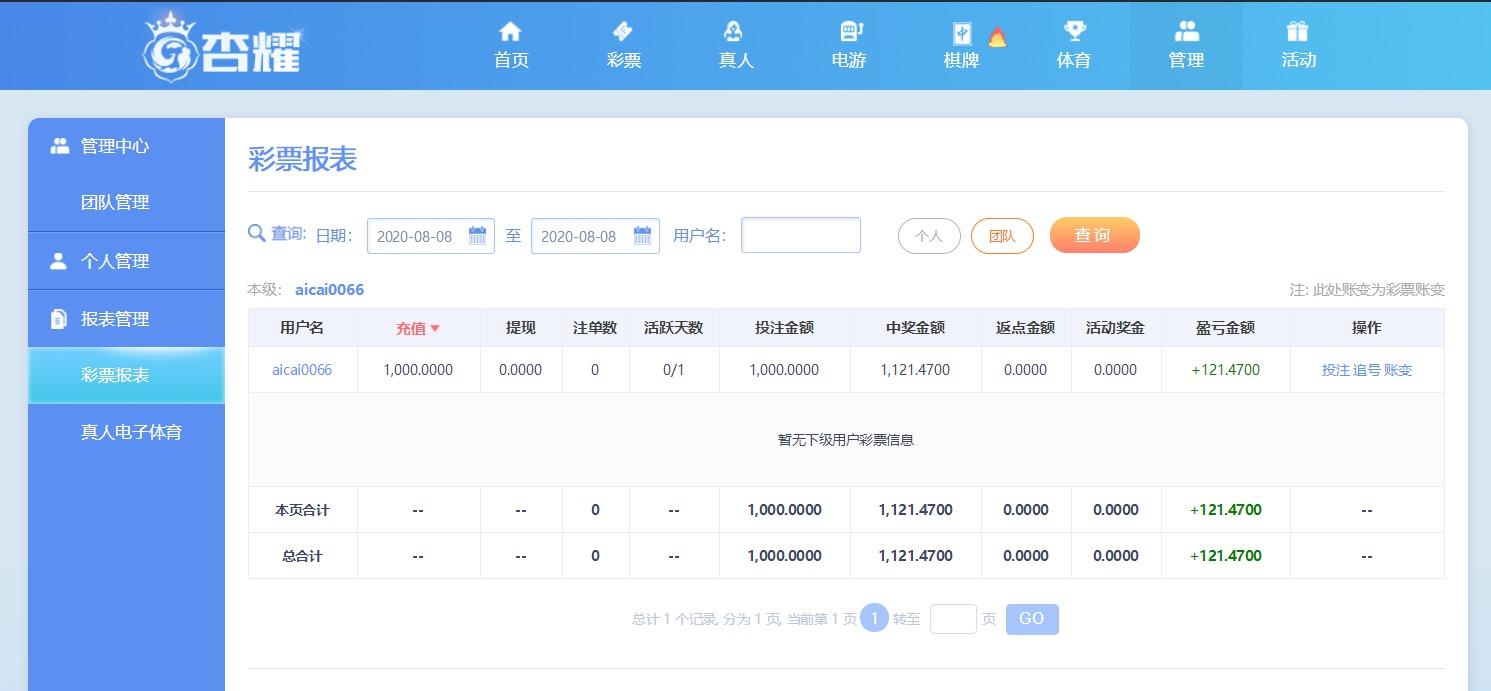Switch to 真人电子体育 report
Screen dimensions: 1491x691
click(x=131, y=432)
